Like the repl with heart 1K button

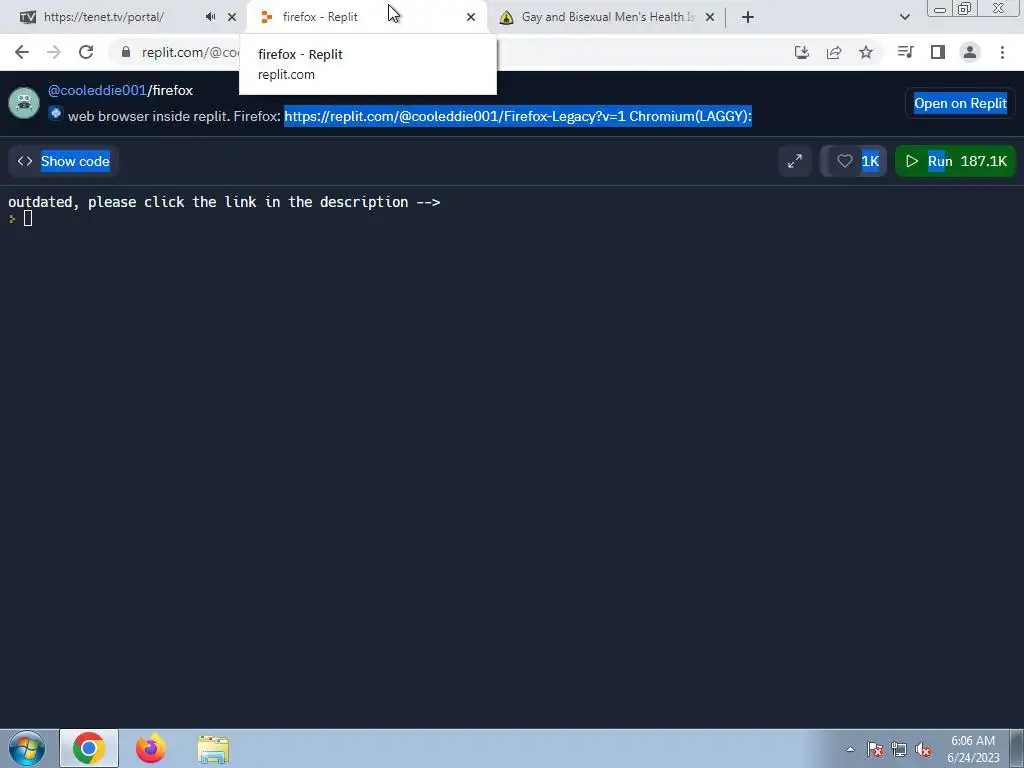[854, 161]
